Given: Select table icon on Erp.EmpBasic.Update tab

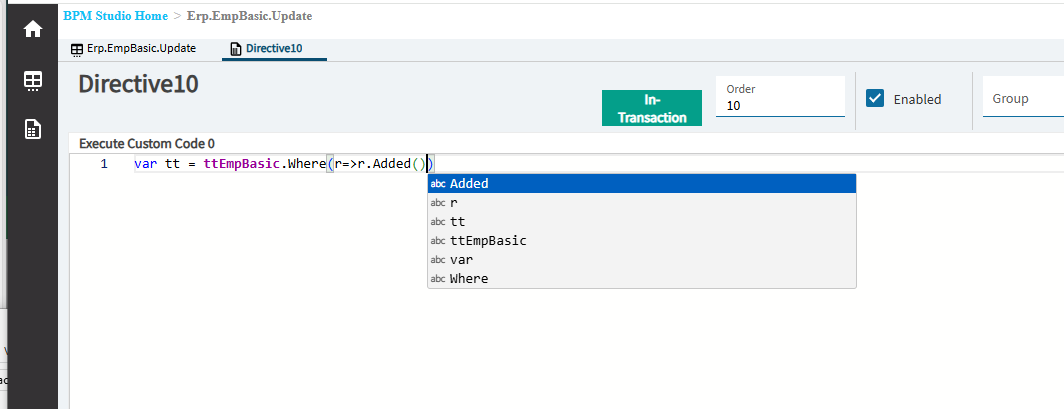Looking at the screenshot, I should pos(77,50).
